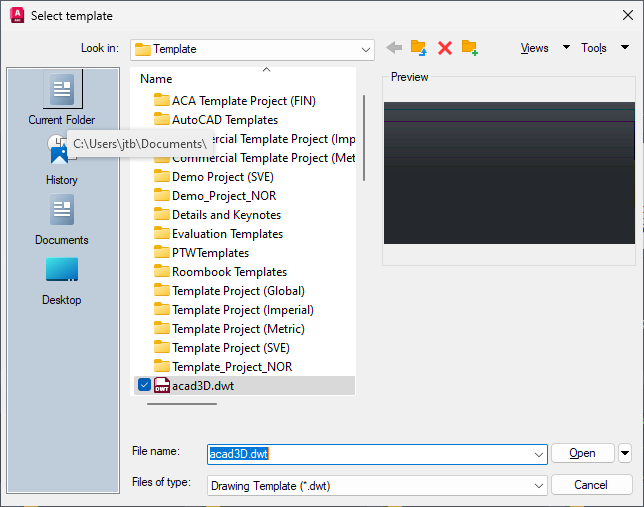Select Current Folder in places sidebar
644x507 pixels.
[62, 98]
